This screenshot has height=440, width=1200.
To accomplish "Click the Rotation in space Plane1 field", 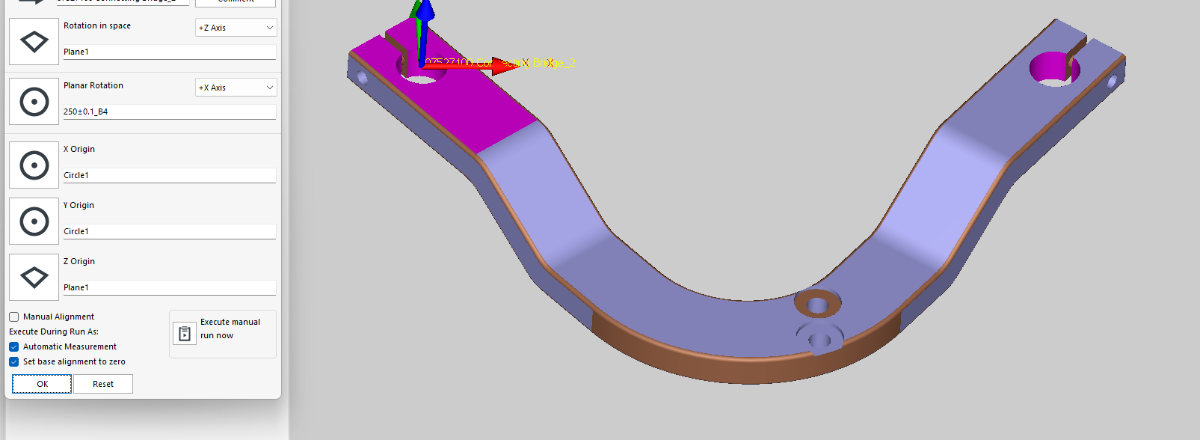I will (168, 52).
